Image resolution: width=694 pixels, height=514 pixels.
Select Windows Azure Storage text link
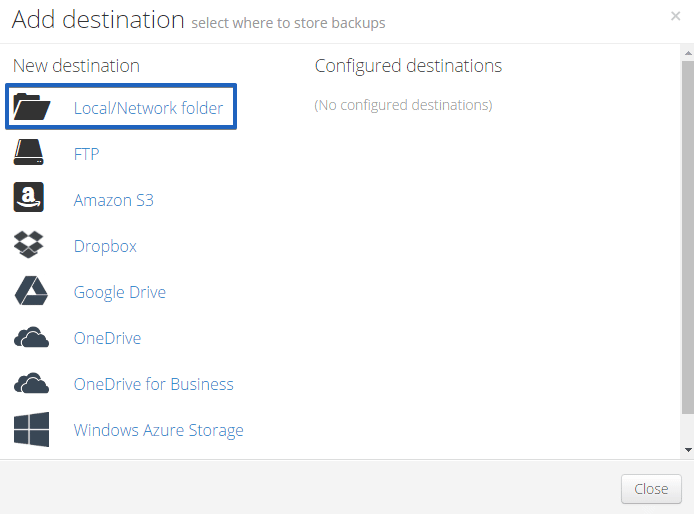(x=158, y=430)
